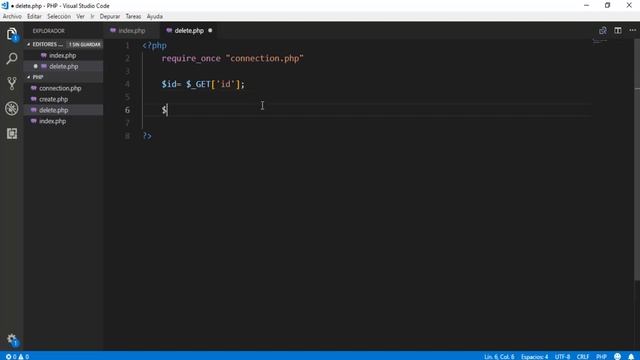Click the errors and warnings status indicator
The image size is (640, 360).
pos(17,357)
